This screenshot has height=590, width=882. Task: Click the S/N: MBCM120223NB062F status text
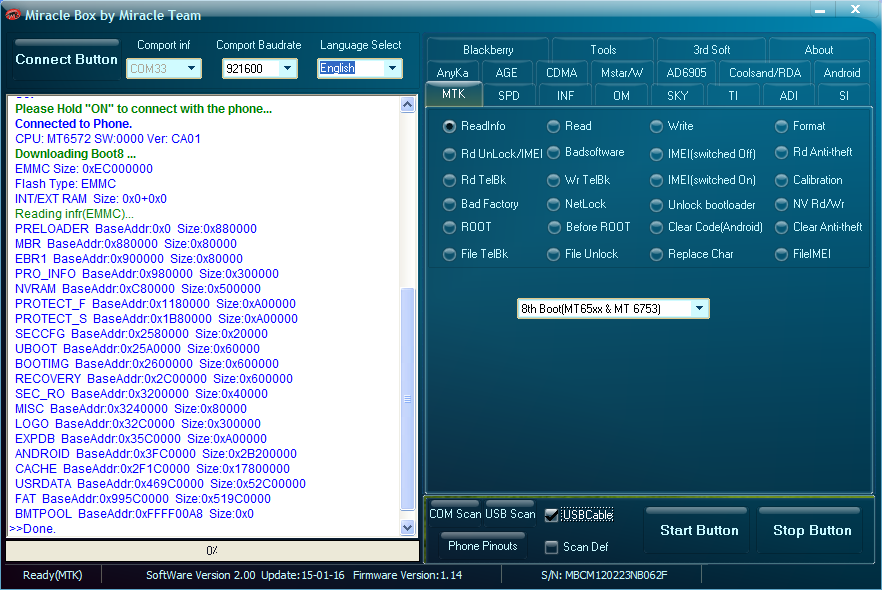pyautogui.click(x=604, y=575)
